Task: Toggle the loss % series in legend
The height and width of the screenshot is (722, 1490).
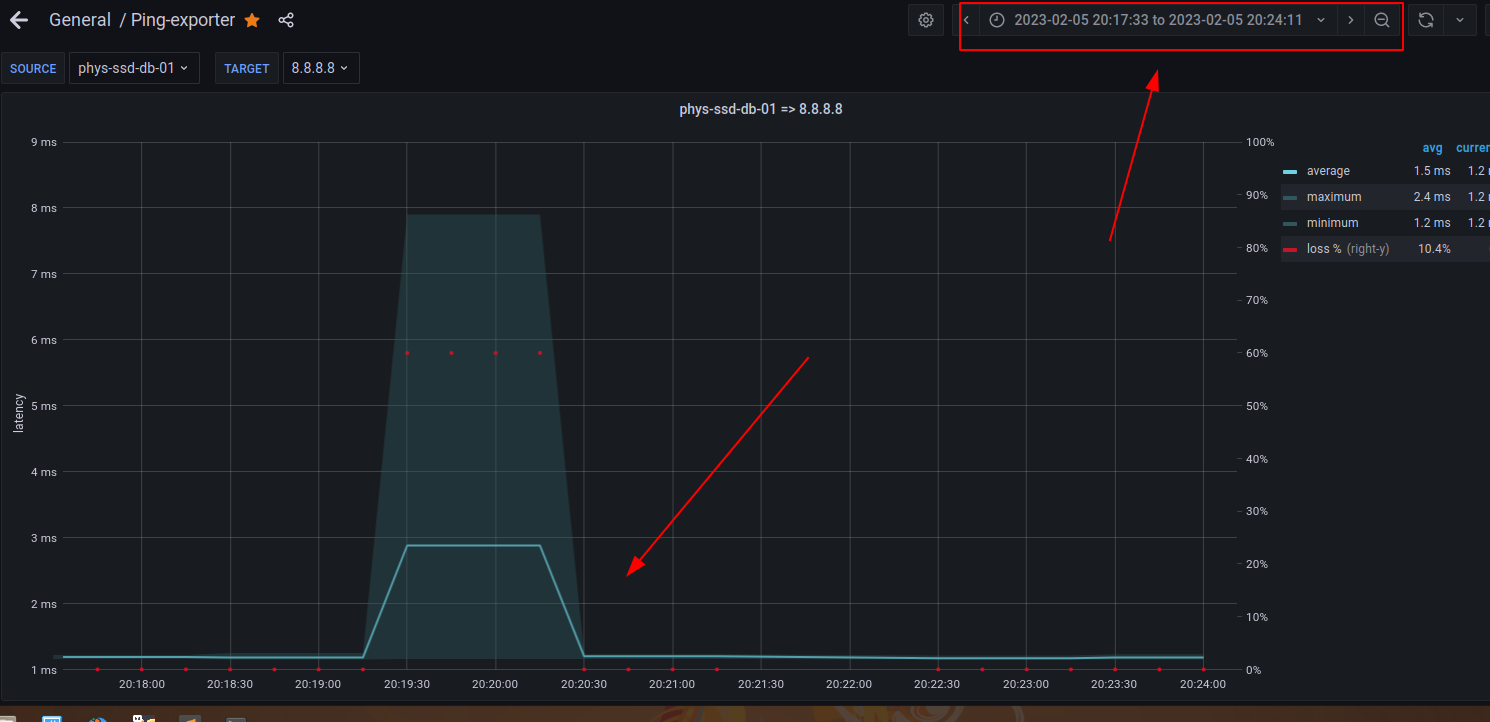Action: point(1347,249)
